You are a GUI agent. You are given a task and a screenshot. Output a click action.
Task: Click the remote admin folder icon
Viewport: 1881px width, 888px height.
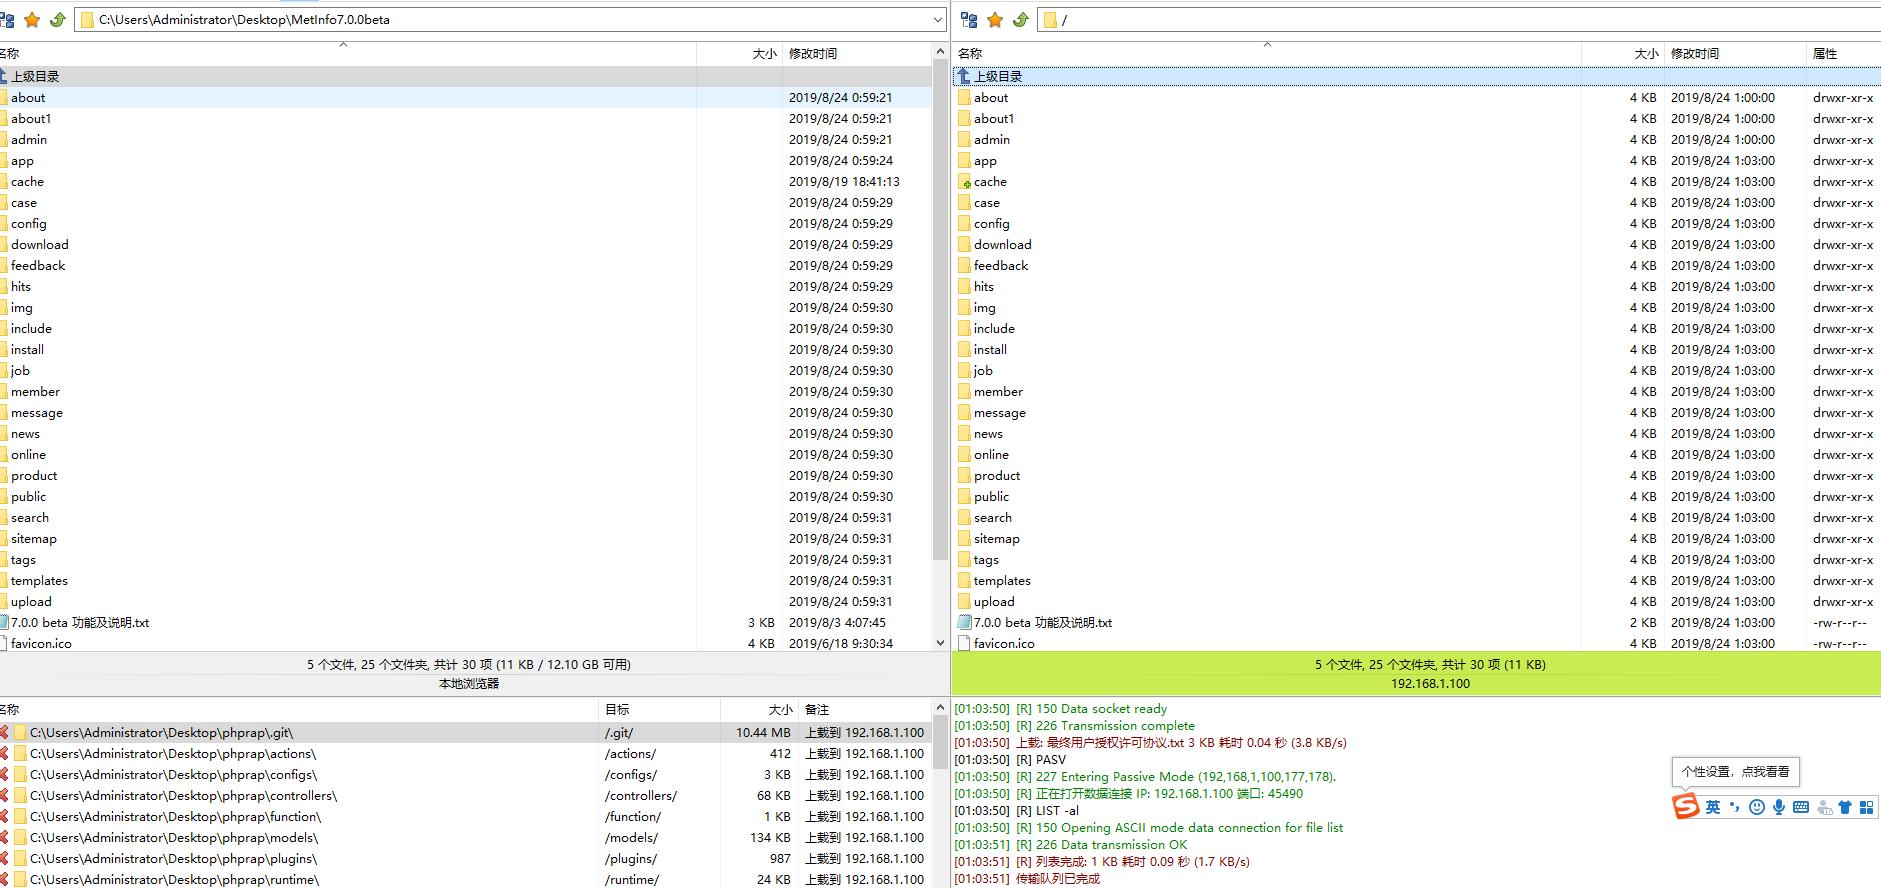coord(964,140)
